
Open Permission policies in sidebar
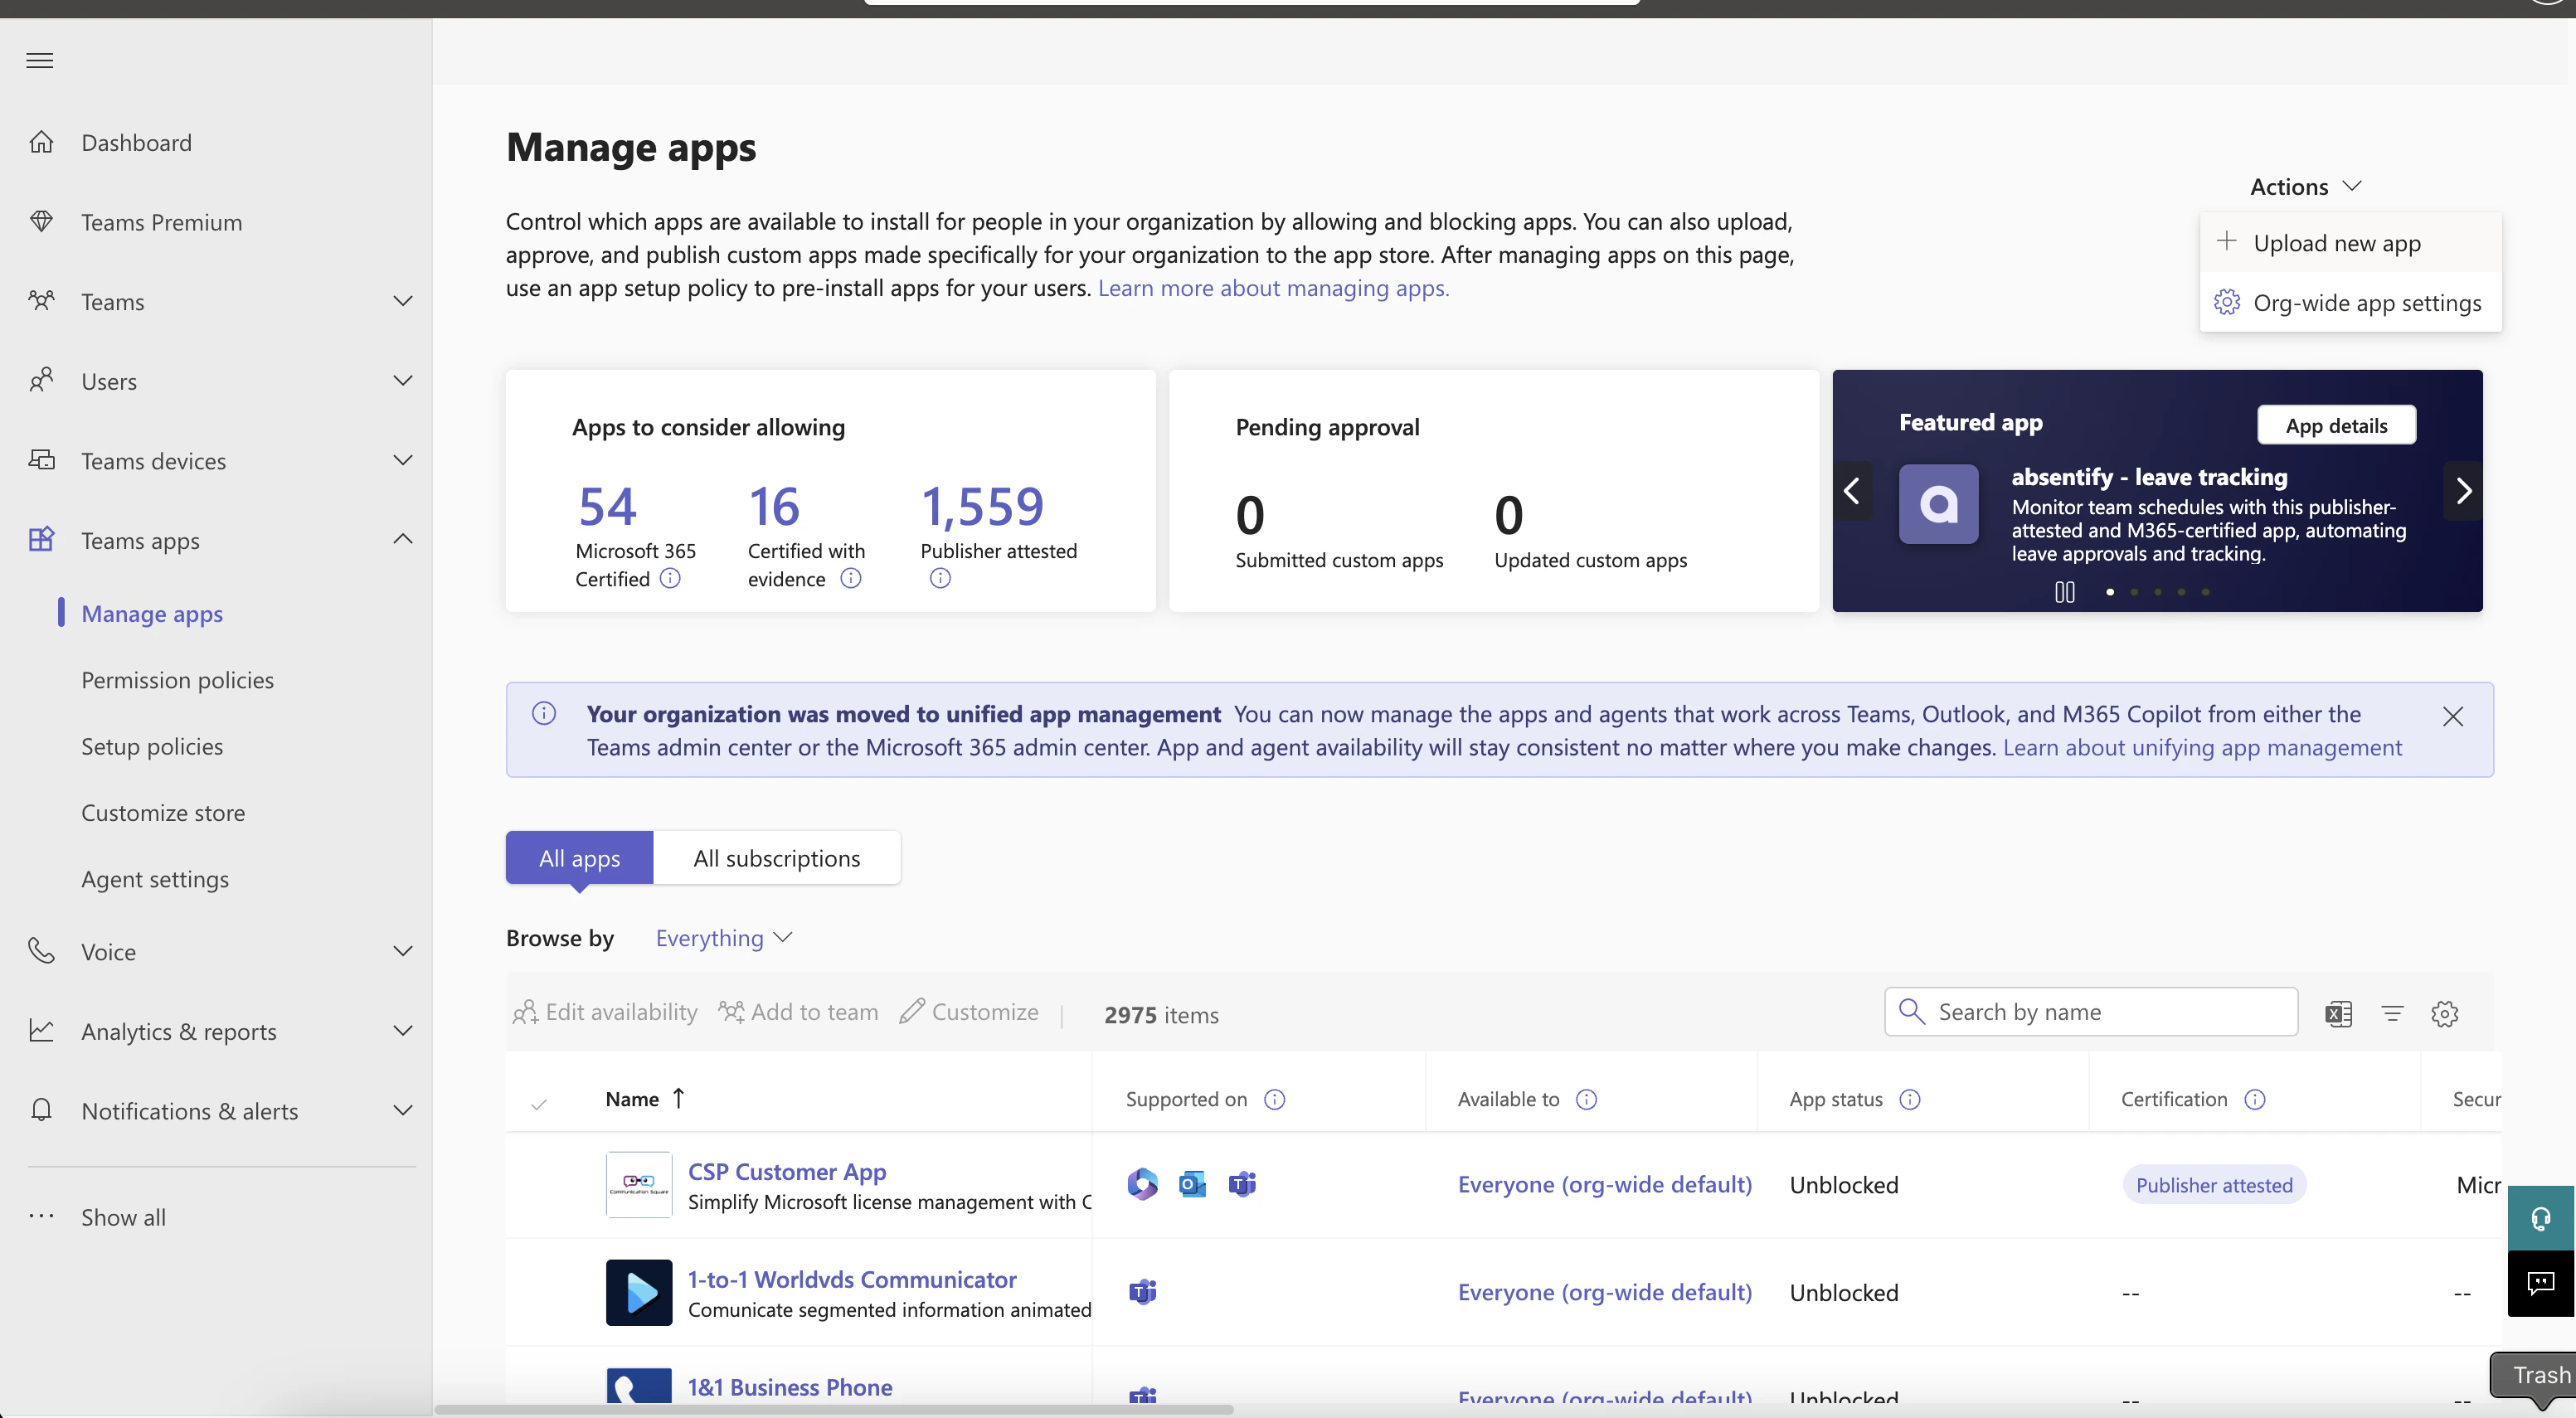(x=177, y=680)
